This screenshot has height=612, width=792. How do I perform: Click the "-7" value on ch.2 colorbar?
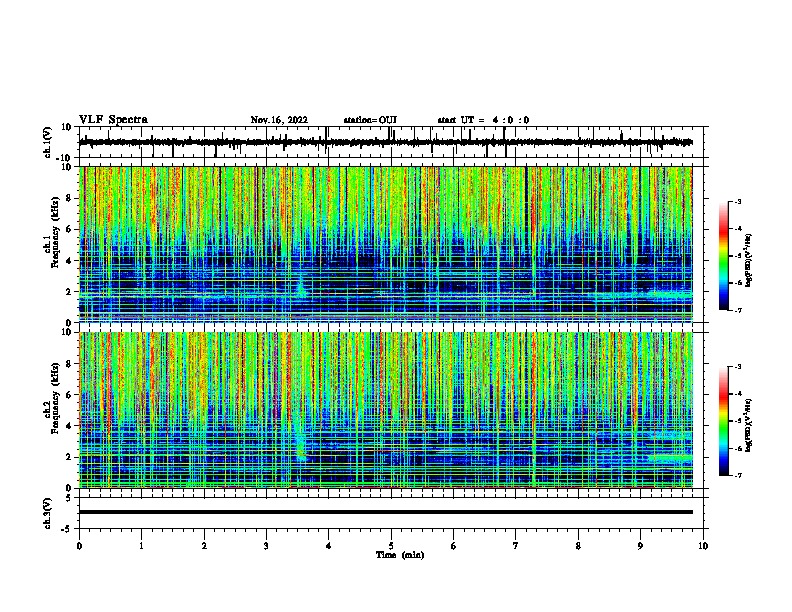(x=737, y=475)
